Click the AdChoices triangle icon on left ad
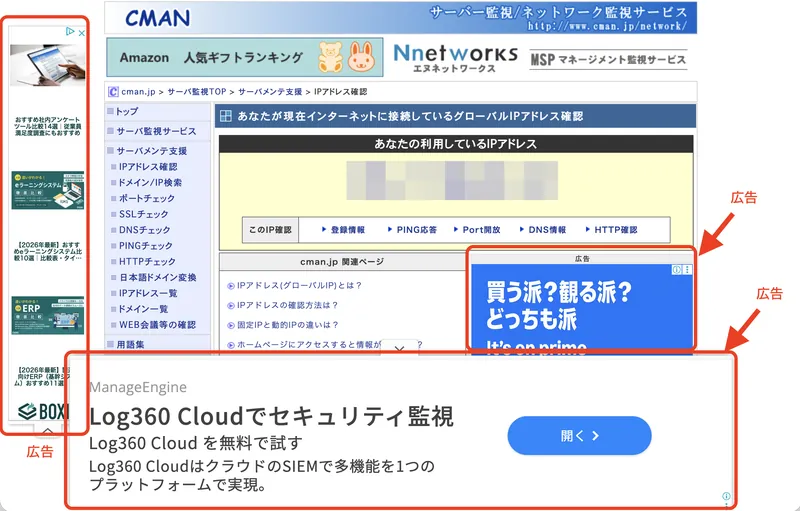The height and width of the screenshot is (511, 800). [x=70, y=32]
